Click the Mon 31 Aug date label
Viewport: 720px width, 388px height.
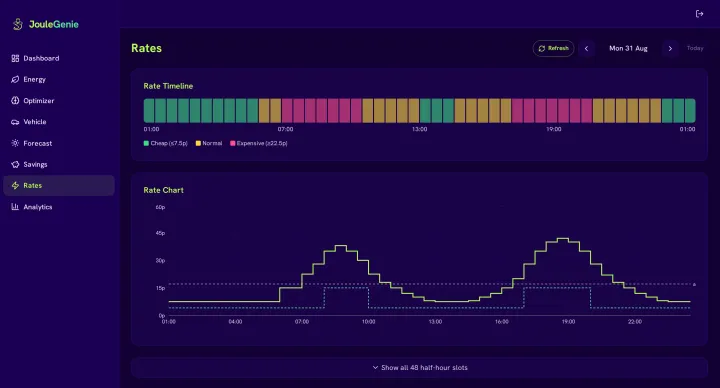pyautogui.click(x=628, y=48)
